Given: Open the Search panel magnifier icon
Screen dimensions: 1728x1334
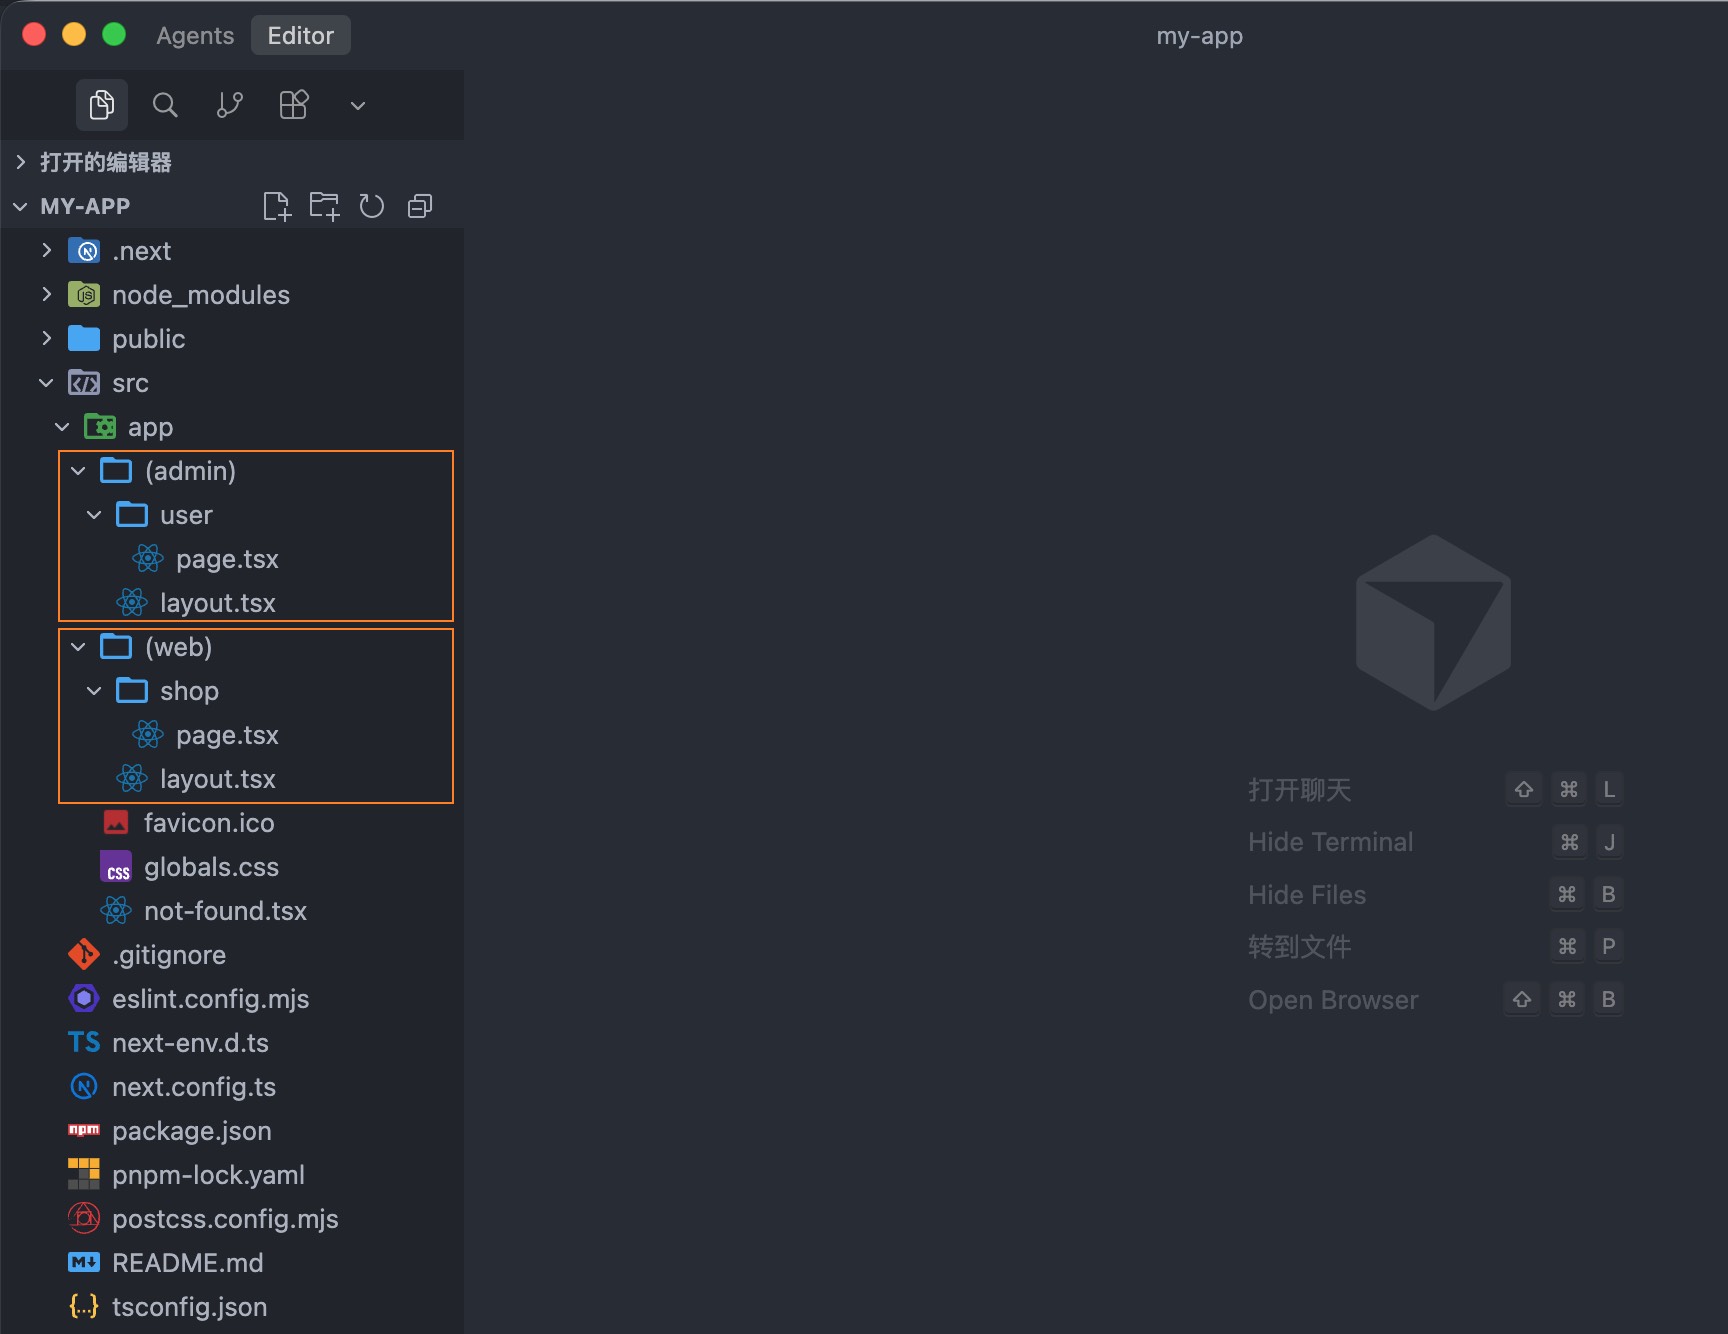Looking at the screenshot, I should point(165,105).
